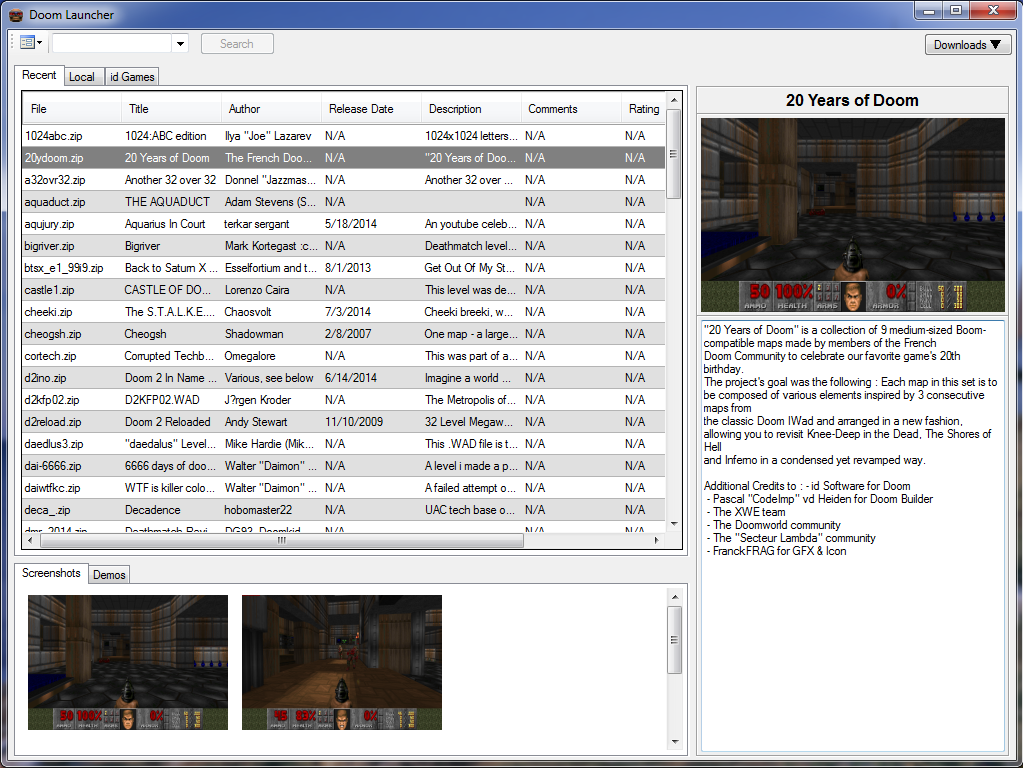
Task: Open the view options toolbar icon
Action: pos(31,43)
